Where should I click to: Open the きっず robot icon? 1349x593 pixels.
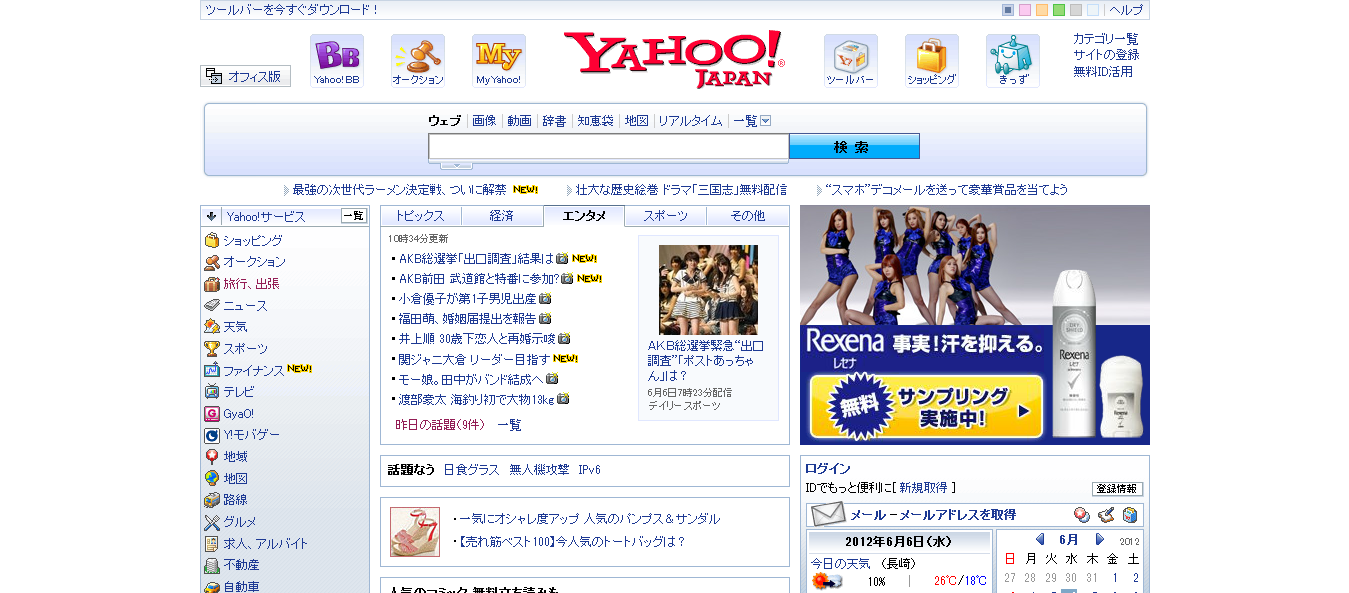1013,60
